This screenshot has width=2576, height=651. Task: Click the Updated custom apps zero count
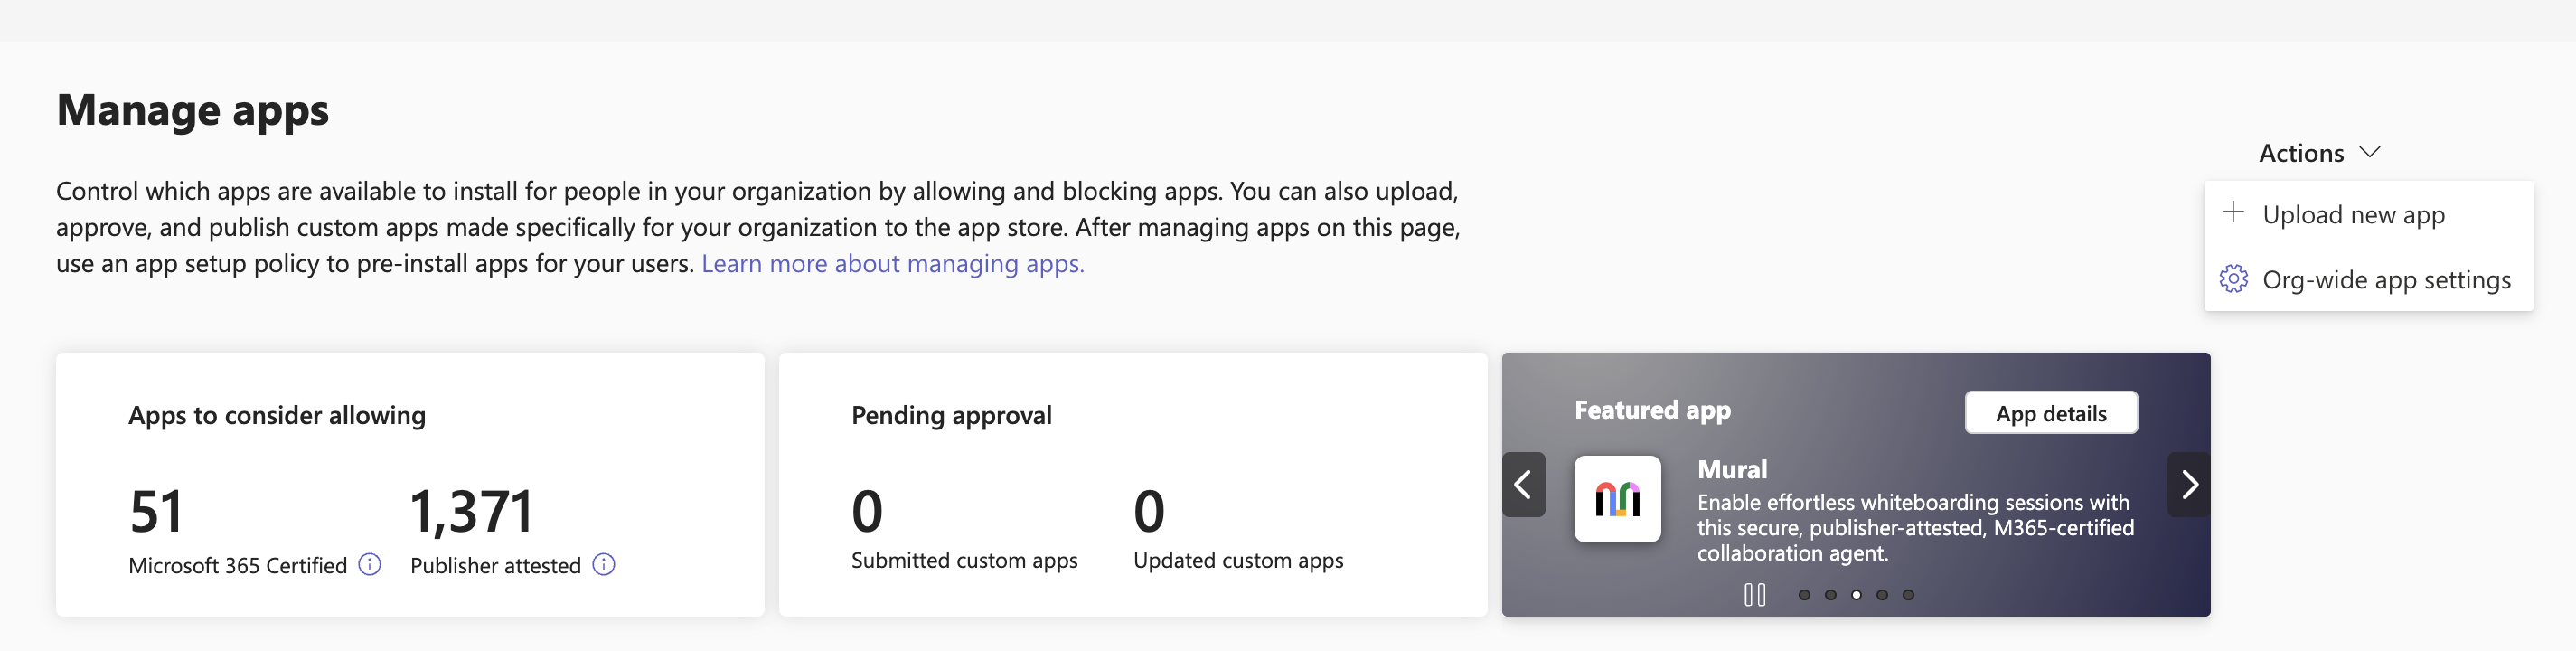coord(1149,511)
